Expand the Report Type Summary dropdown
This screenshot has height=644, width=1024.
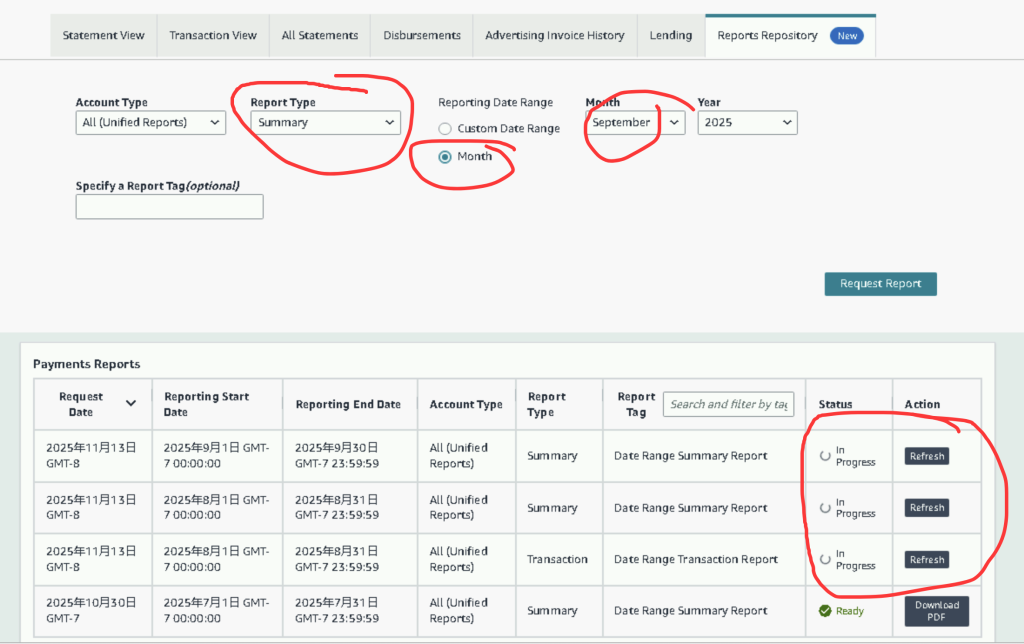(x=325, y=123)
